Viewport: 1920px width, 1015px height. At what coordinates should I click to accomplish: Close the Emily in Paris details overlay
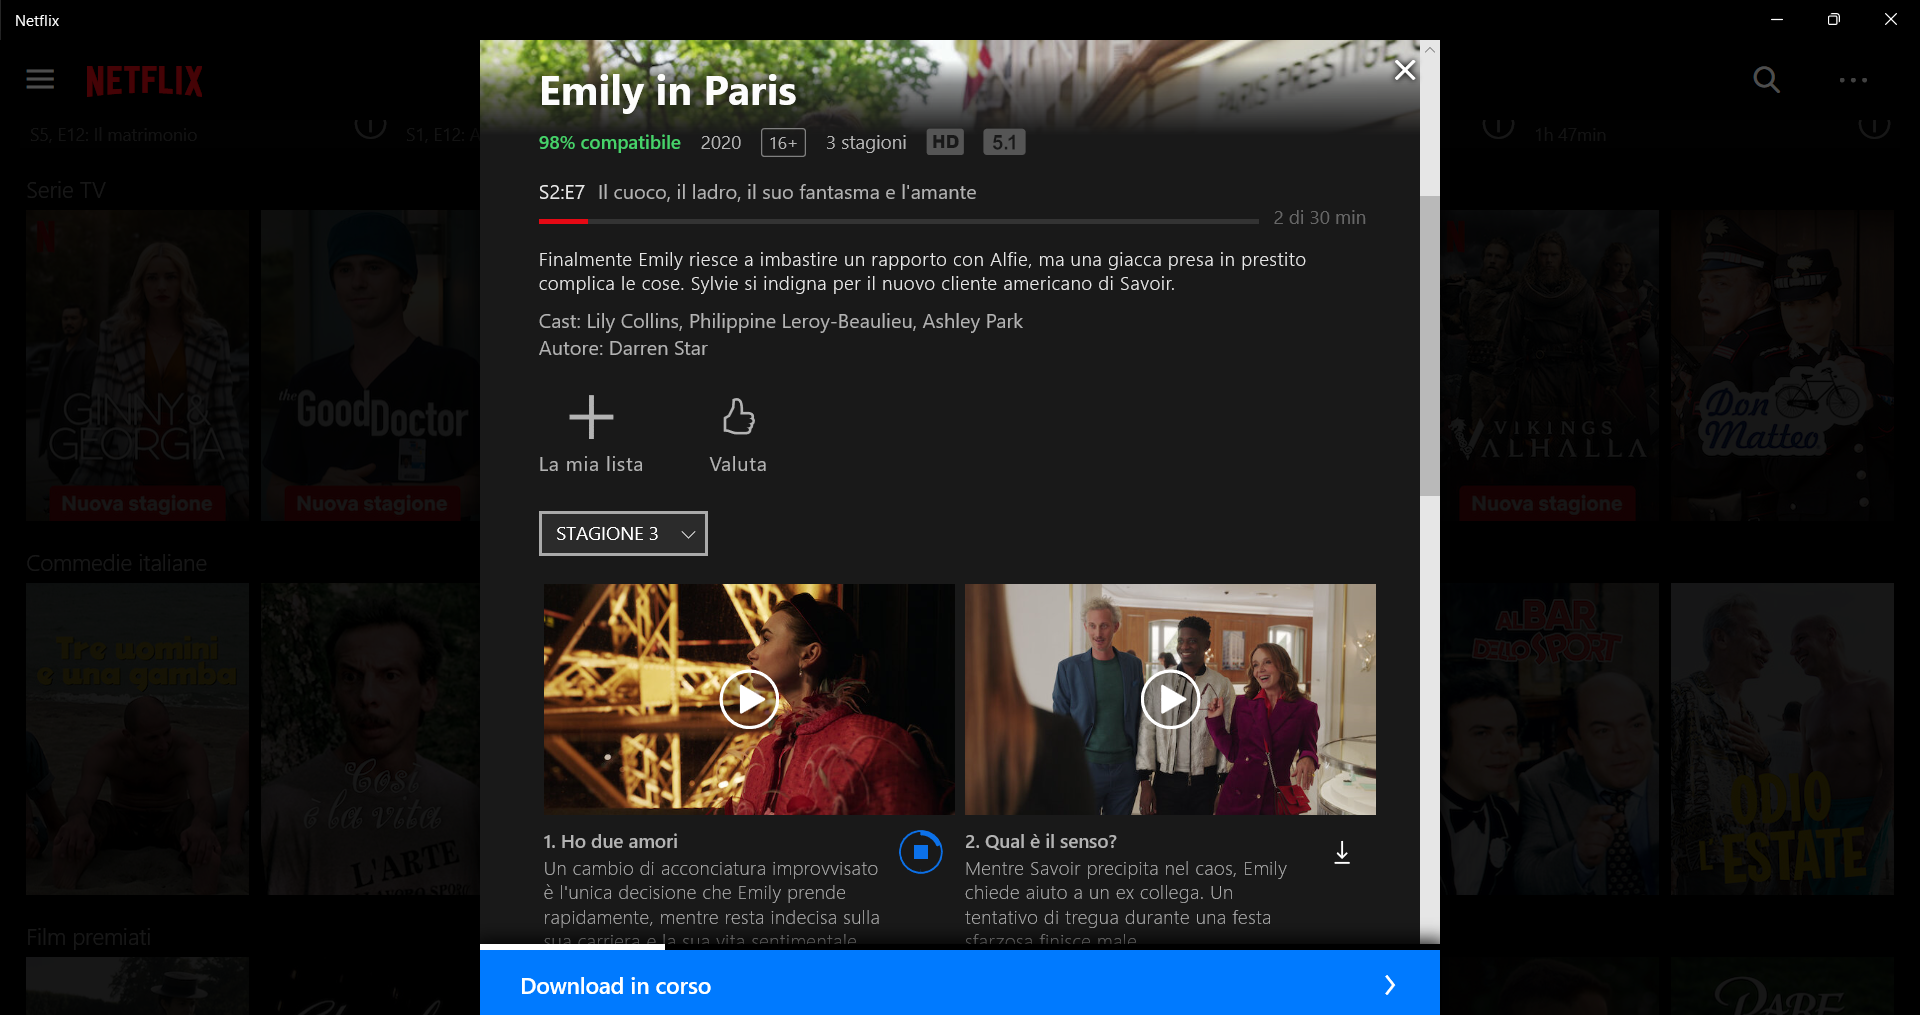coord(1404,70)
